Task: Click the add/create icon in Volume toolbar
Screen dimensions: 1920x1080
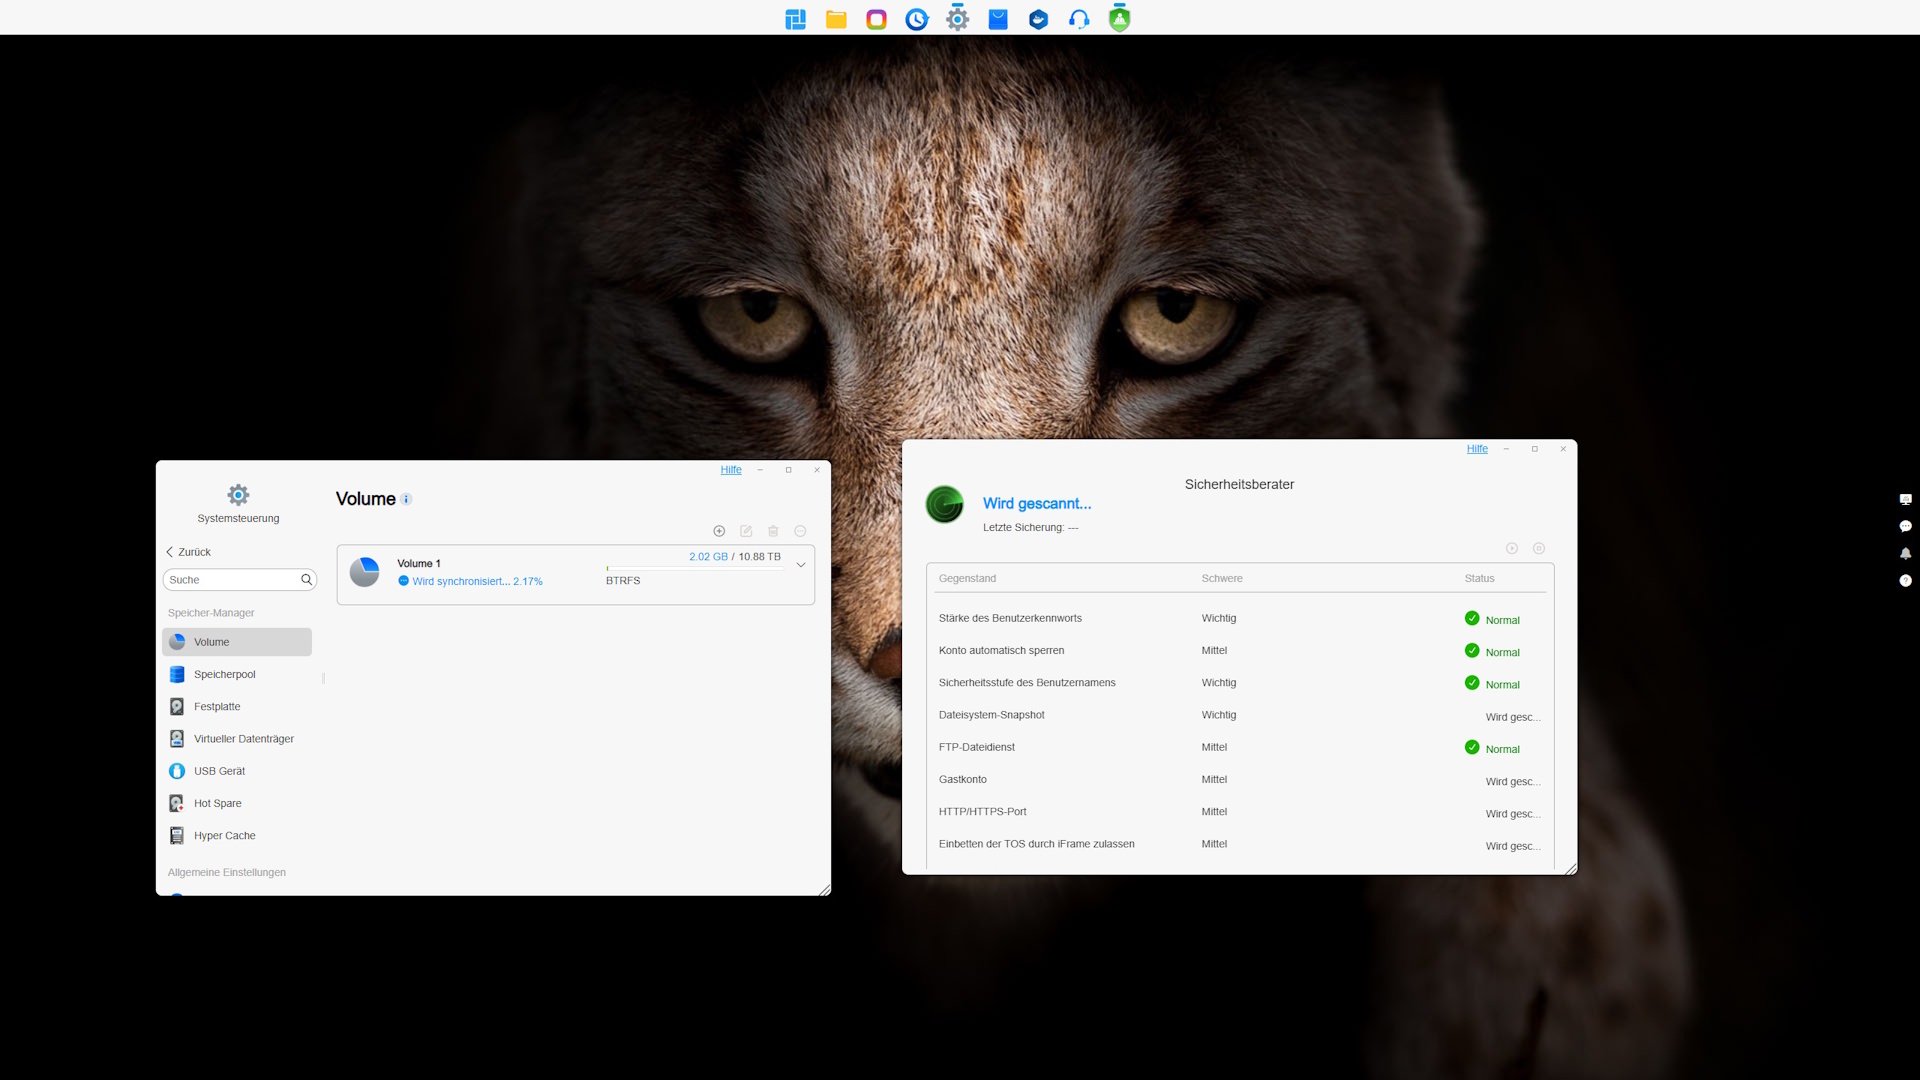Action: [x=719, y=530]
